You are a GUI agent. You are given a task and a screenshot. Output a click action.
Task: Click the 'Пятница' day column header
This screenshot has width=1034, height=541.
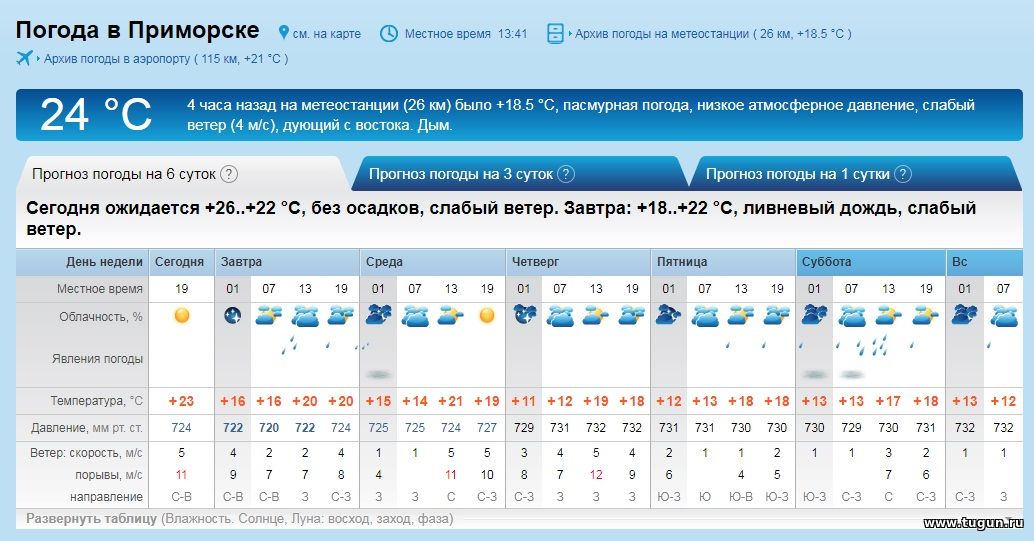[682, 262]
